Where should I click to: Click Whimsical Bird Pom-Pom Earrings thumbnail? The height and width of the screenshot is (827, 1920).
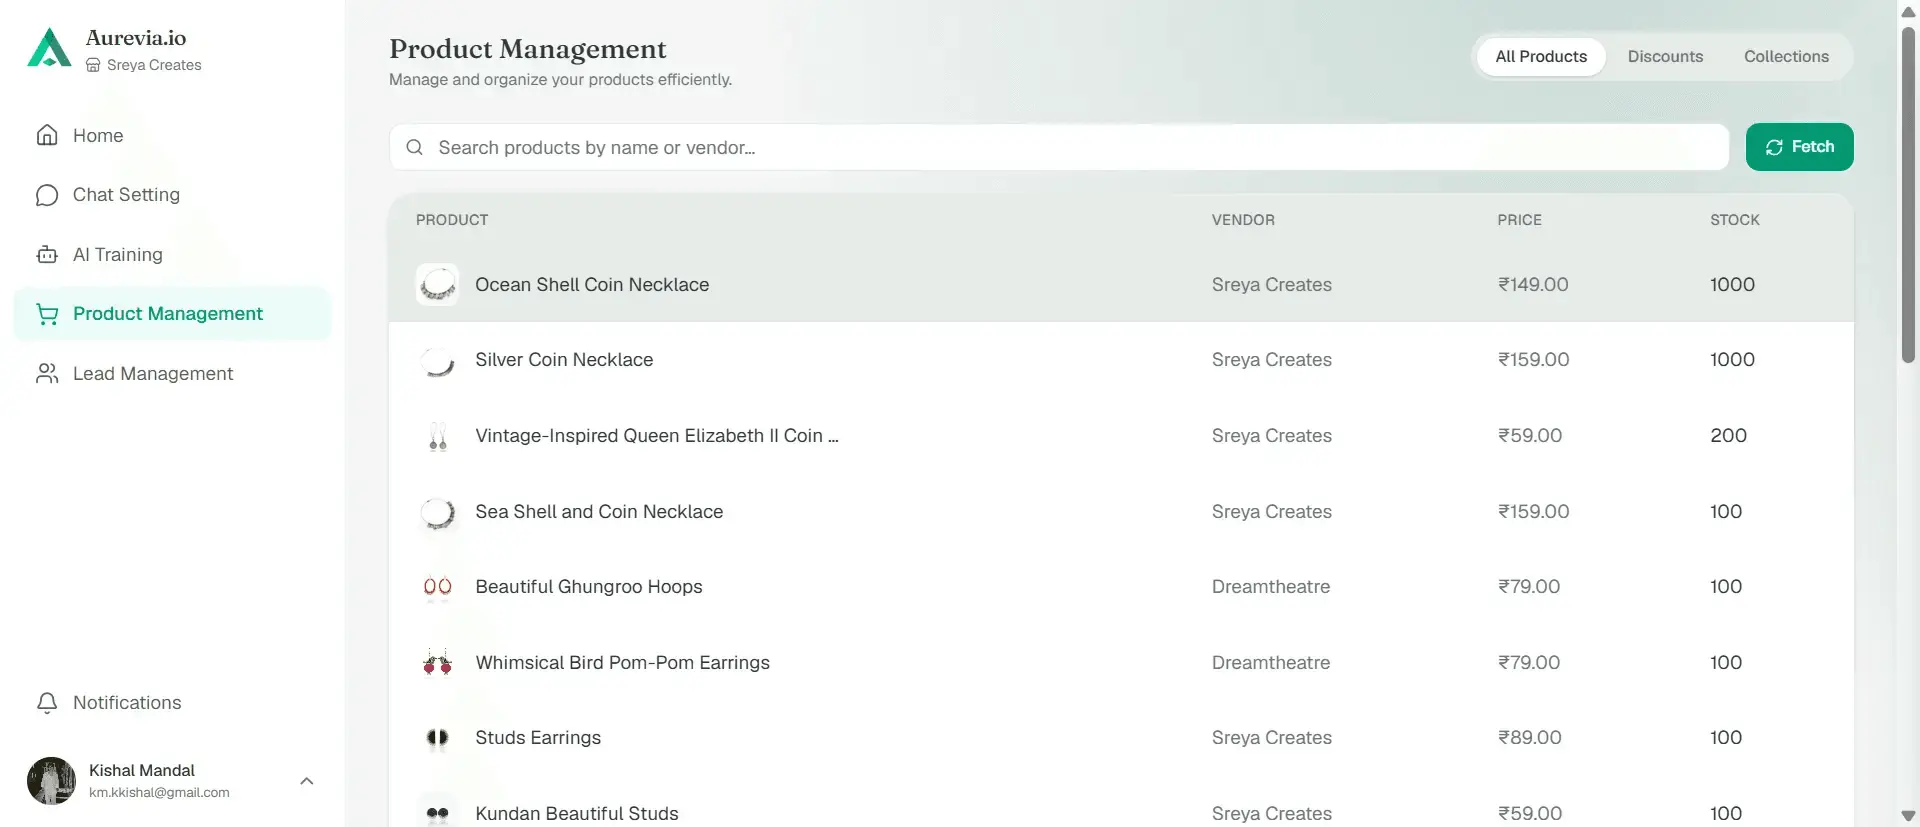pyautogui.click(x=437, y=663)
